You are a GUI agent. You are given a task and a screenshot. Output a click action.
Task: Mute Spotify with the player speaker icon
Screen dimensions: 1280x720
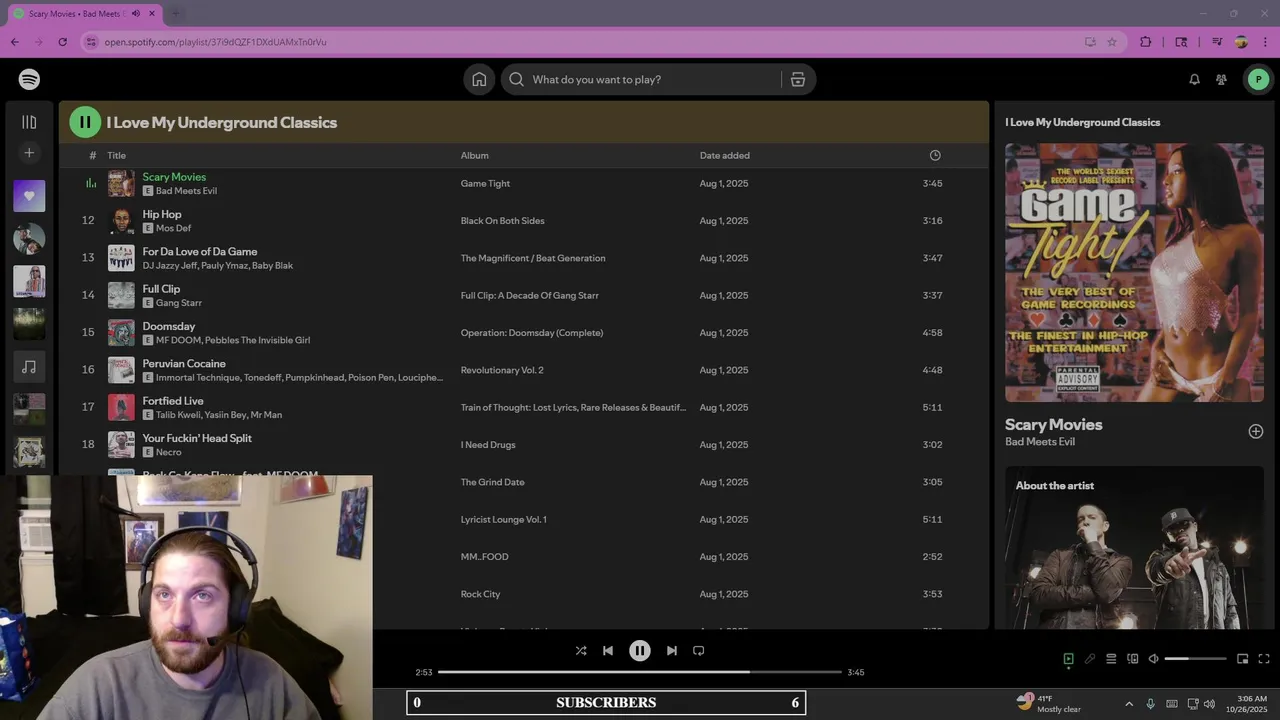coord(1153,659)
